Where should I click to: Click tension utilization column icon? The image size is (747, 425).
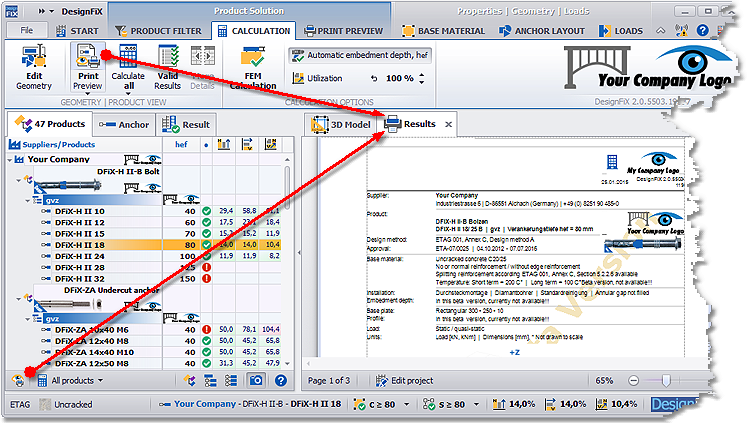click(x=224, y=144)
